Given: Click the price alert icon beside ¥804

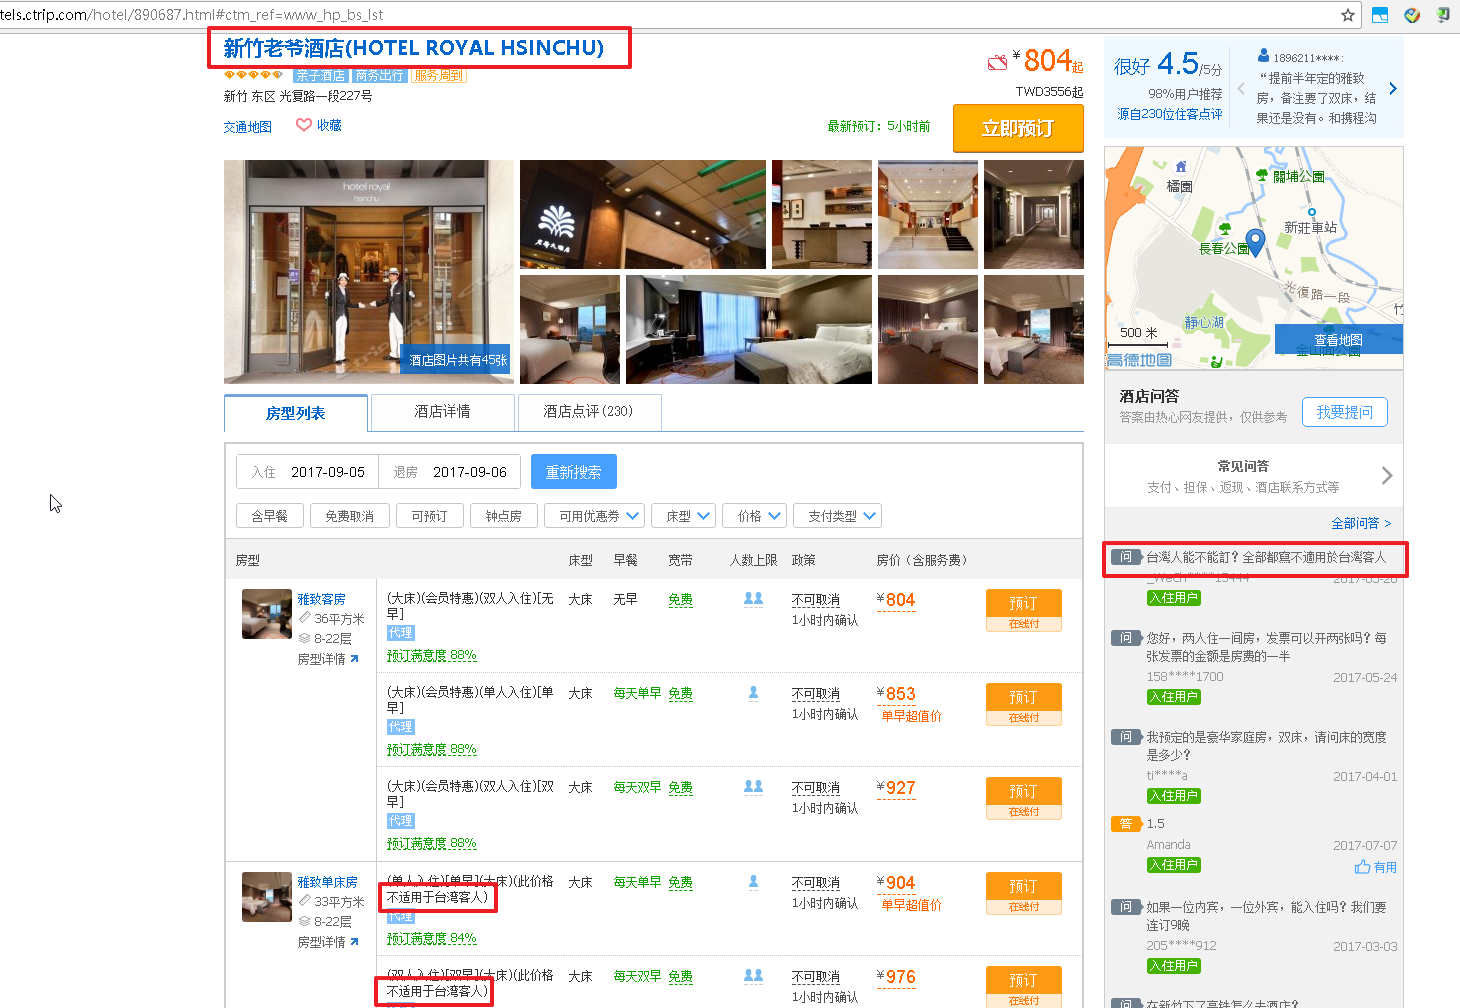Looking at the screenshot, I should click(x=997, y=63).
